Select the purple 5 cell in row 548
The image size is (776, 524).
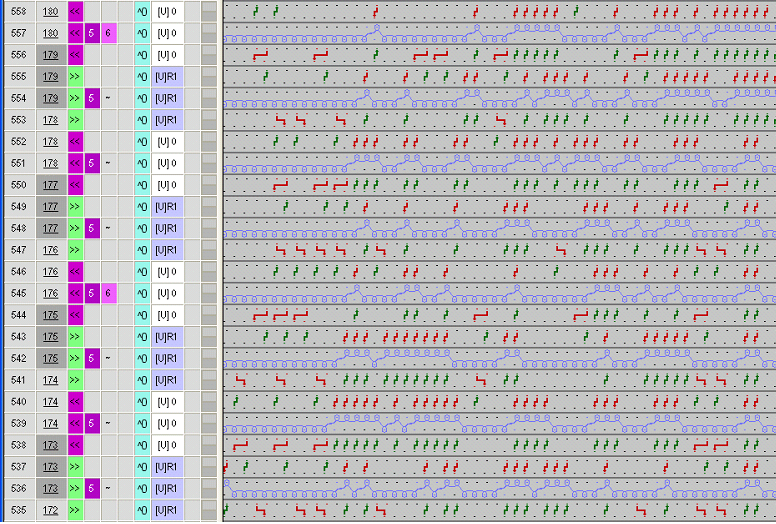(92, 228)
